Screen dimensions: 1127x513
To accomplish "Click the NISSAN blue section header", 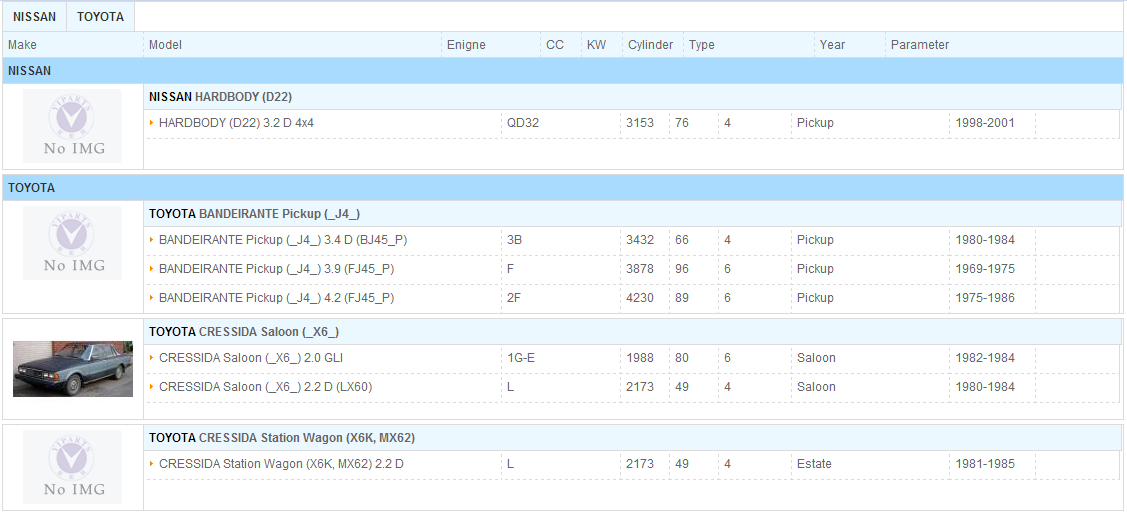I will pyautogui.click(x=563, y=70).
